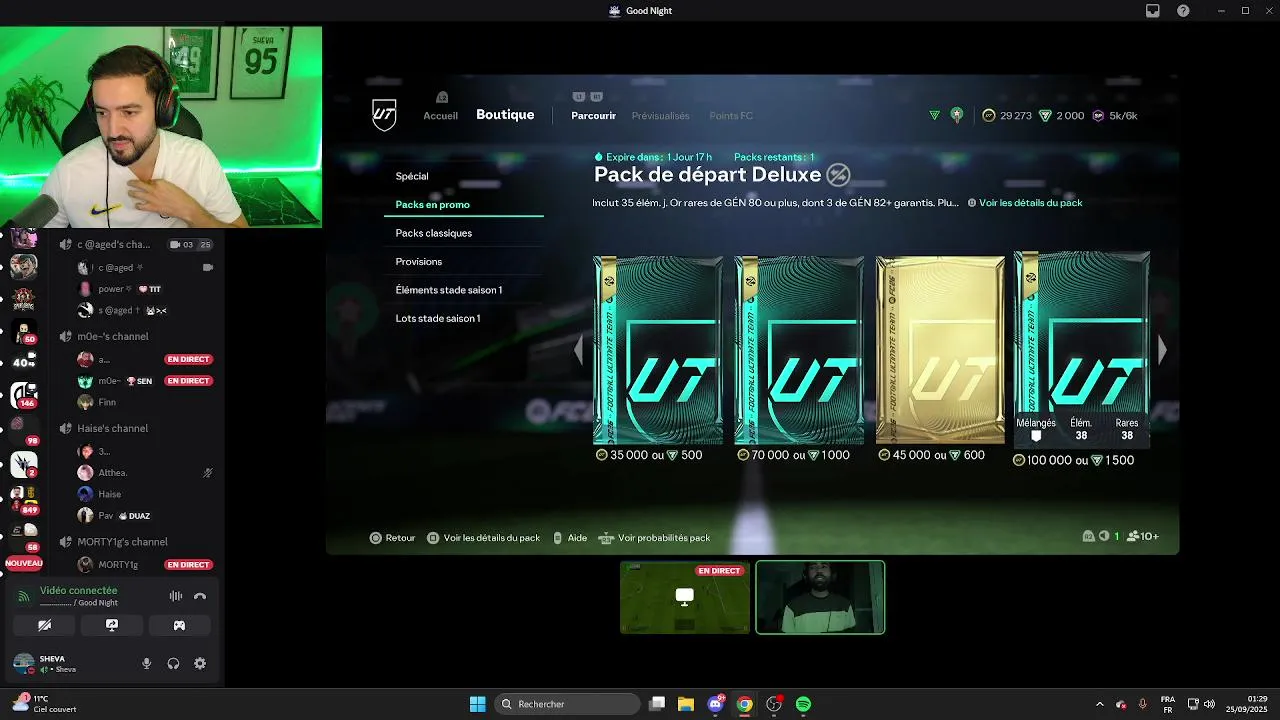Open Discord server with 146 badge
Viewport: 1280px width, 720px height.
tap(24, 395)
